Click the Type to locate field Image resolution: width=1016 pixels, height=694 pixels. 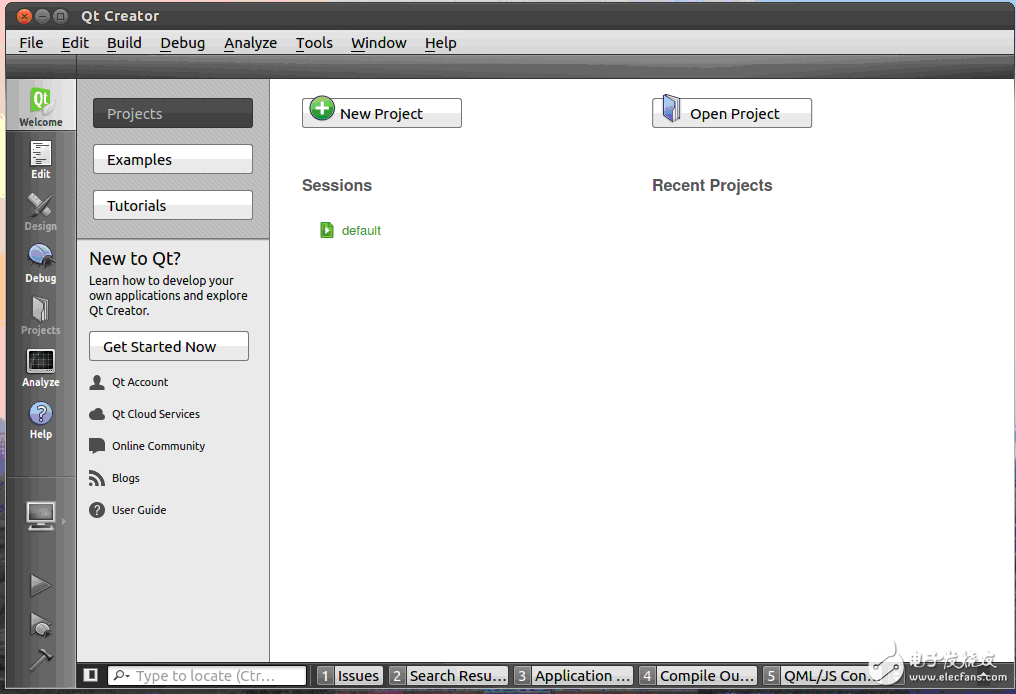pos(207,676)
